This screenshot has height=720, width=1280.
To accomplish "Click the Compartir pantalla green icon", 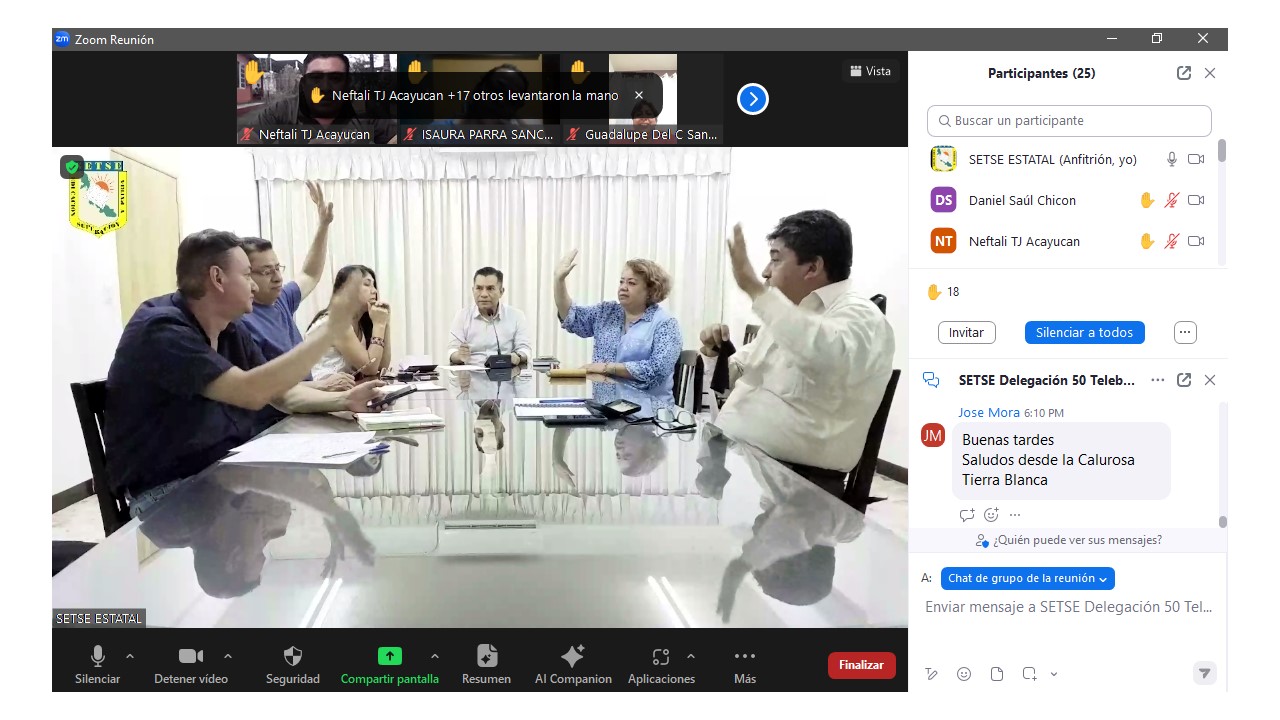I will coord(389,657).
